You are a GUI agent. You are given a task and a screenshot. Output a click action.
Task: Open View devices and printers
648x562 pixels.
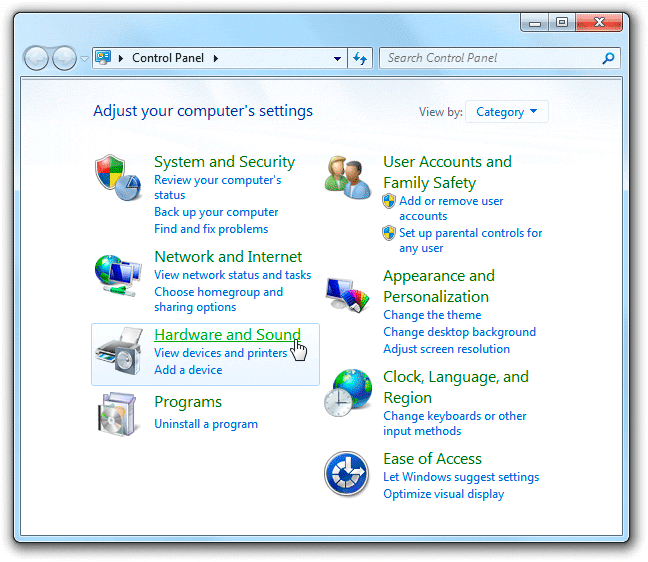pyautogui.click(x=220, y=353)
